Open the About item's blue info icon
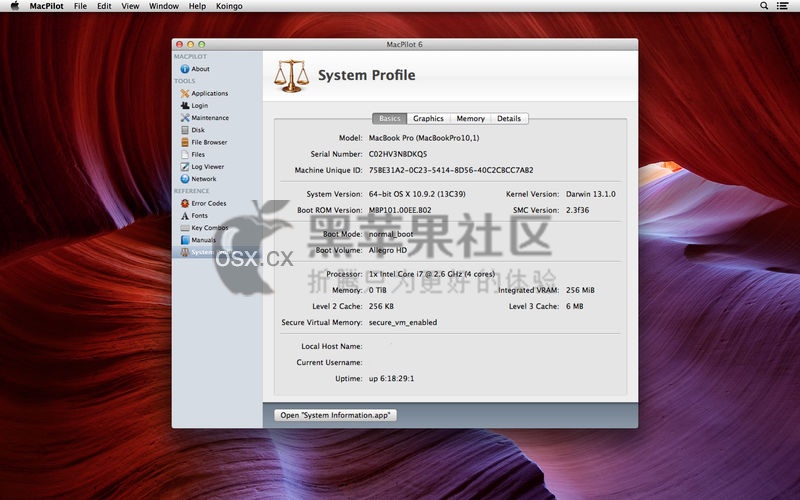This screenshot has width=800, height=500. coord(185,69)
